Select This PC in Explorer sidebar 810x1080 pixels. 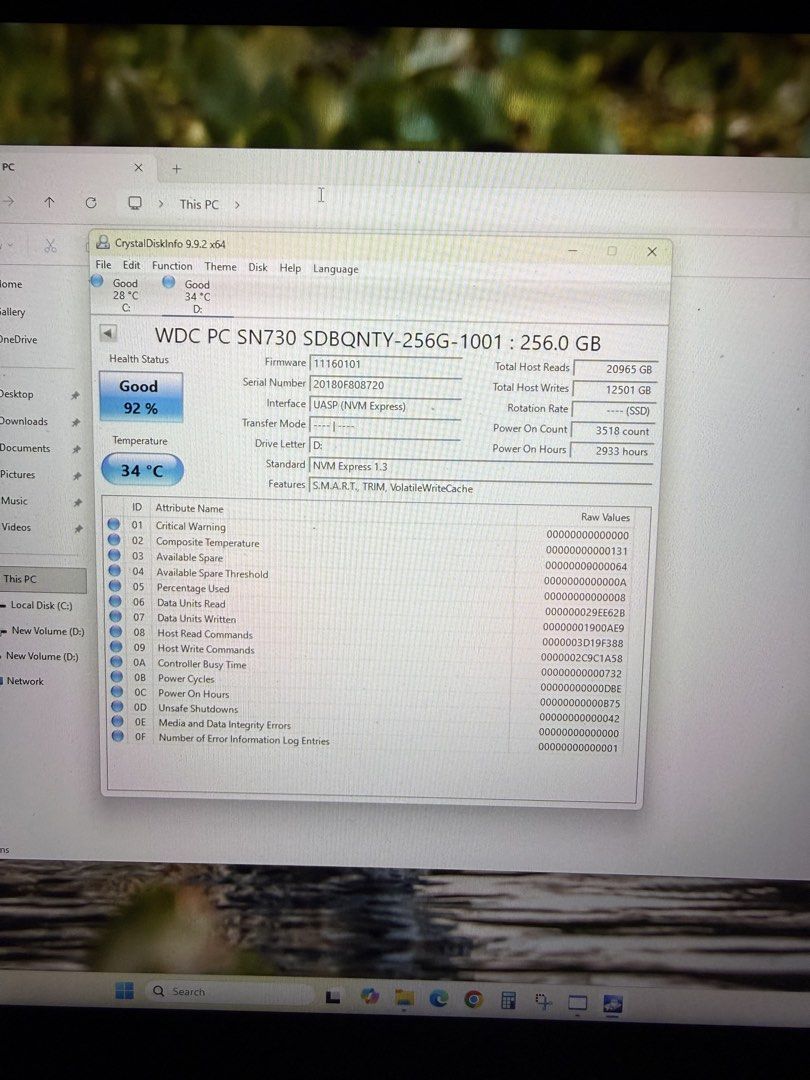coord(43,579)
